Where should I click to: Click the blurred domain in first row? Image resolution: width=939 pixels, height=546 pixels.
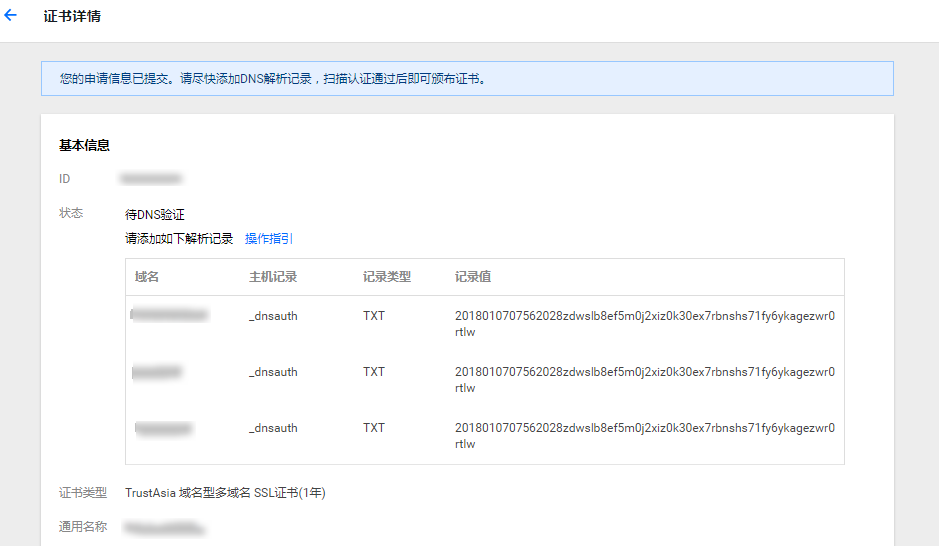pos(170,316)
